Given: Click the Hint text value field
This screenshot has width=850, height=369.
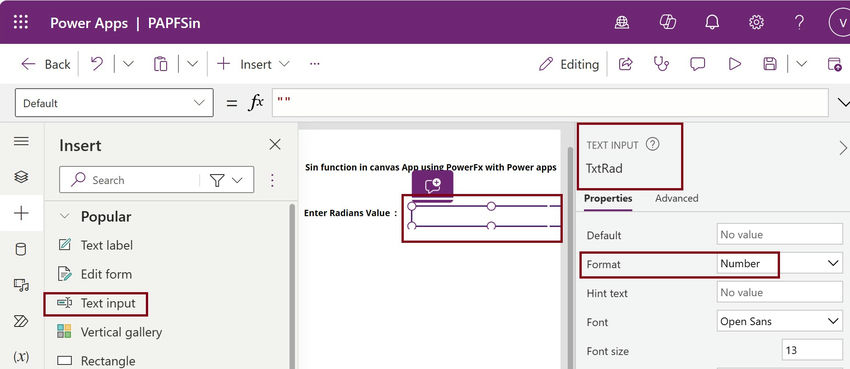Looking at the screenshot, I should coord(780,293).
